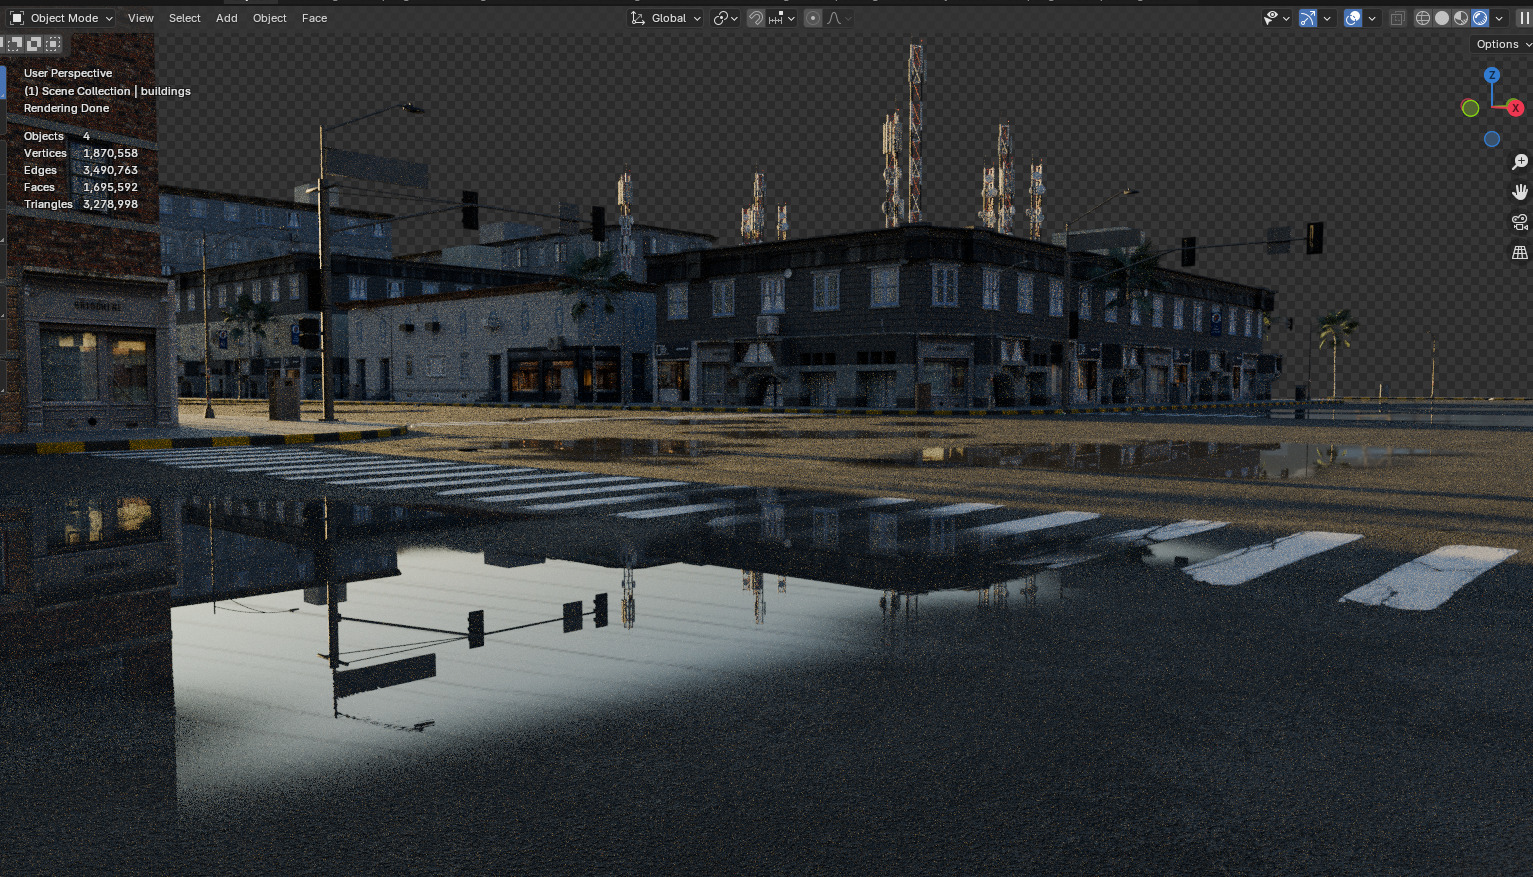Toggle proportional editing
This screenshot has width=1533, height=877.
coord(813,18)
